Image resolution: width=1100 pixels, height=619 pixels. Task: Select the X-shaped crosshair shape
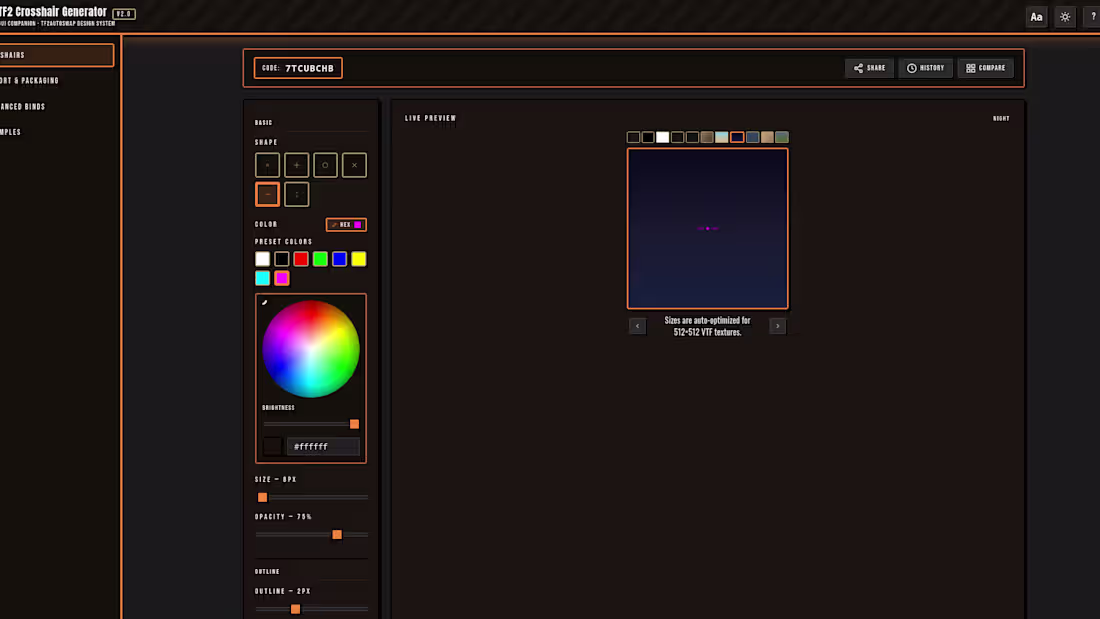coord(354,165)
